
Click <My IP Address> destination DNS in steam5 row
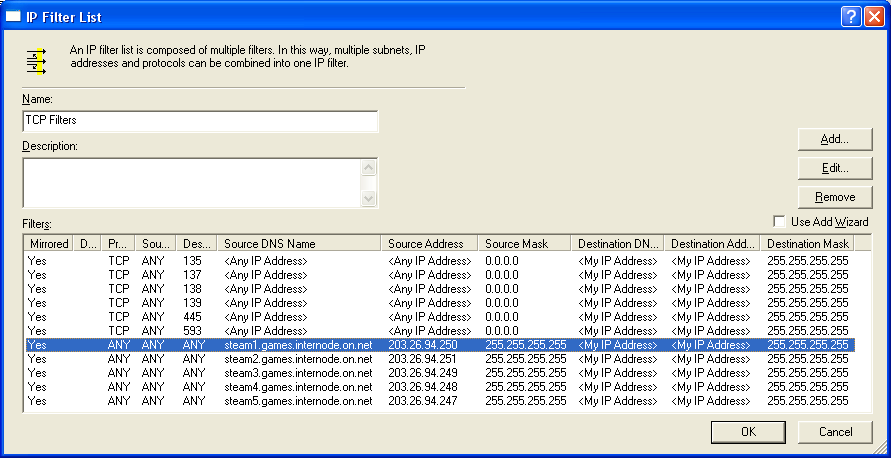[x=618, y=401]
